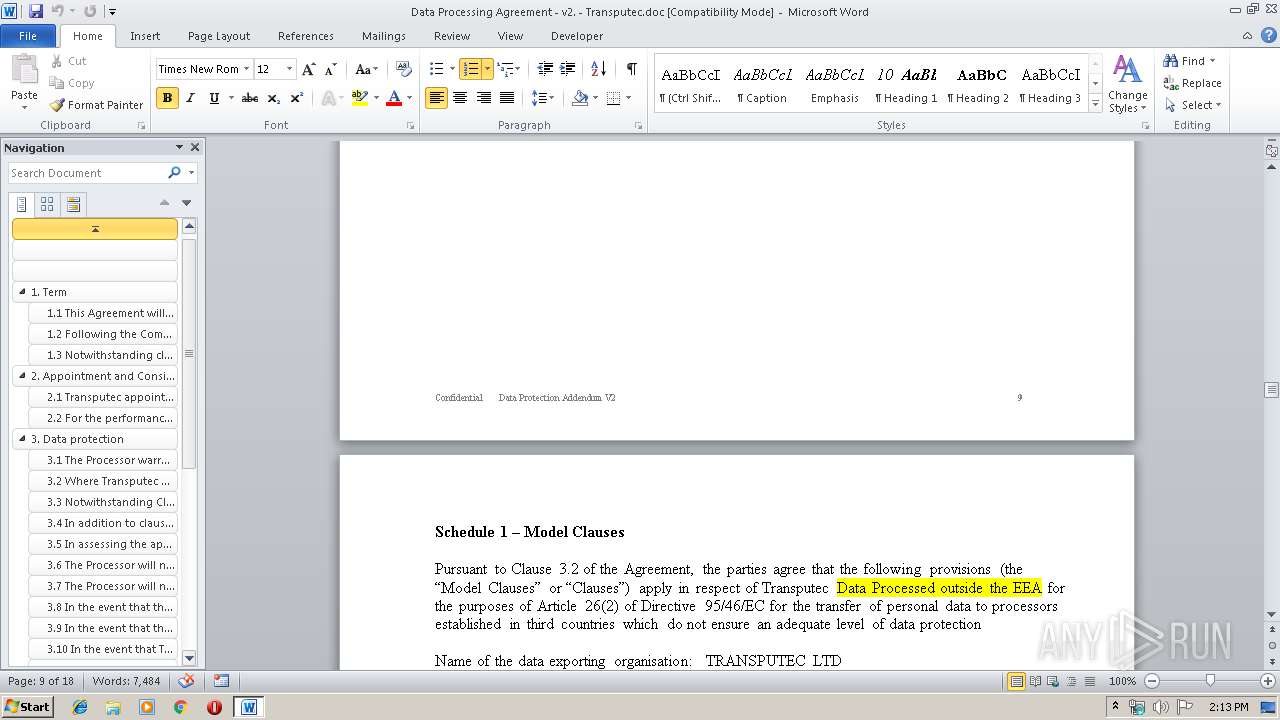Collapse the '1. Term' heading in Navigation

tap(21, 293)
